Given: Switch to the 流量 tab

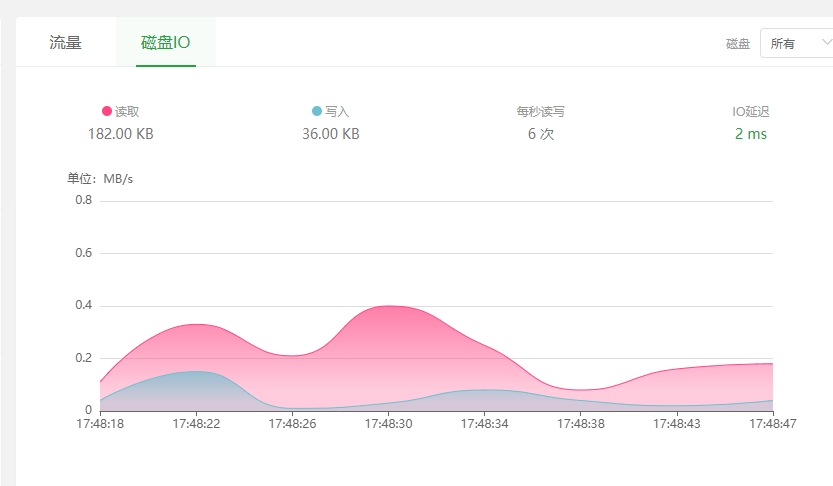Looking at the screenshot, I should tap(65, 42).
